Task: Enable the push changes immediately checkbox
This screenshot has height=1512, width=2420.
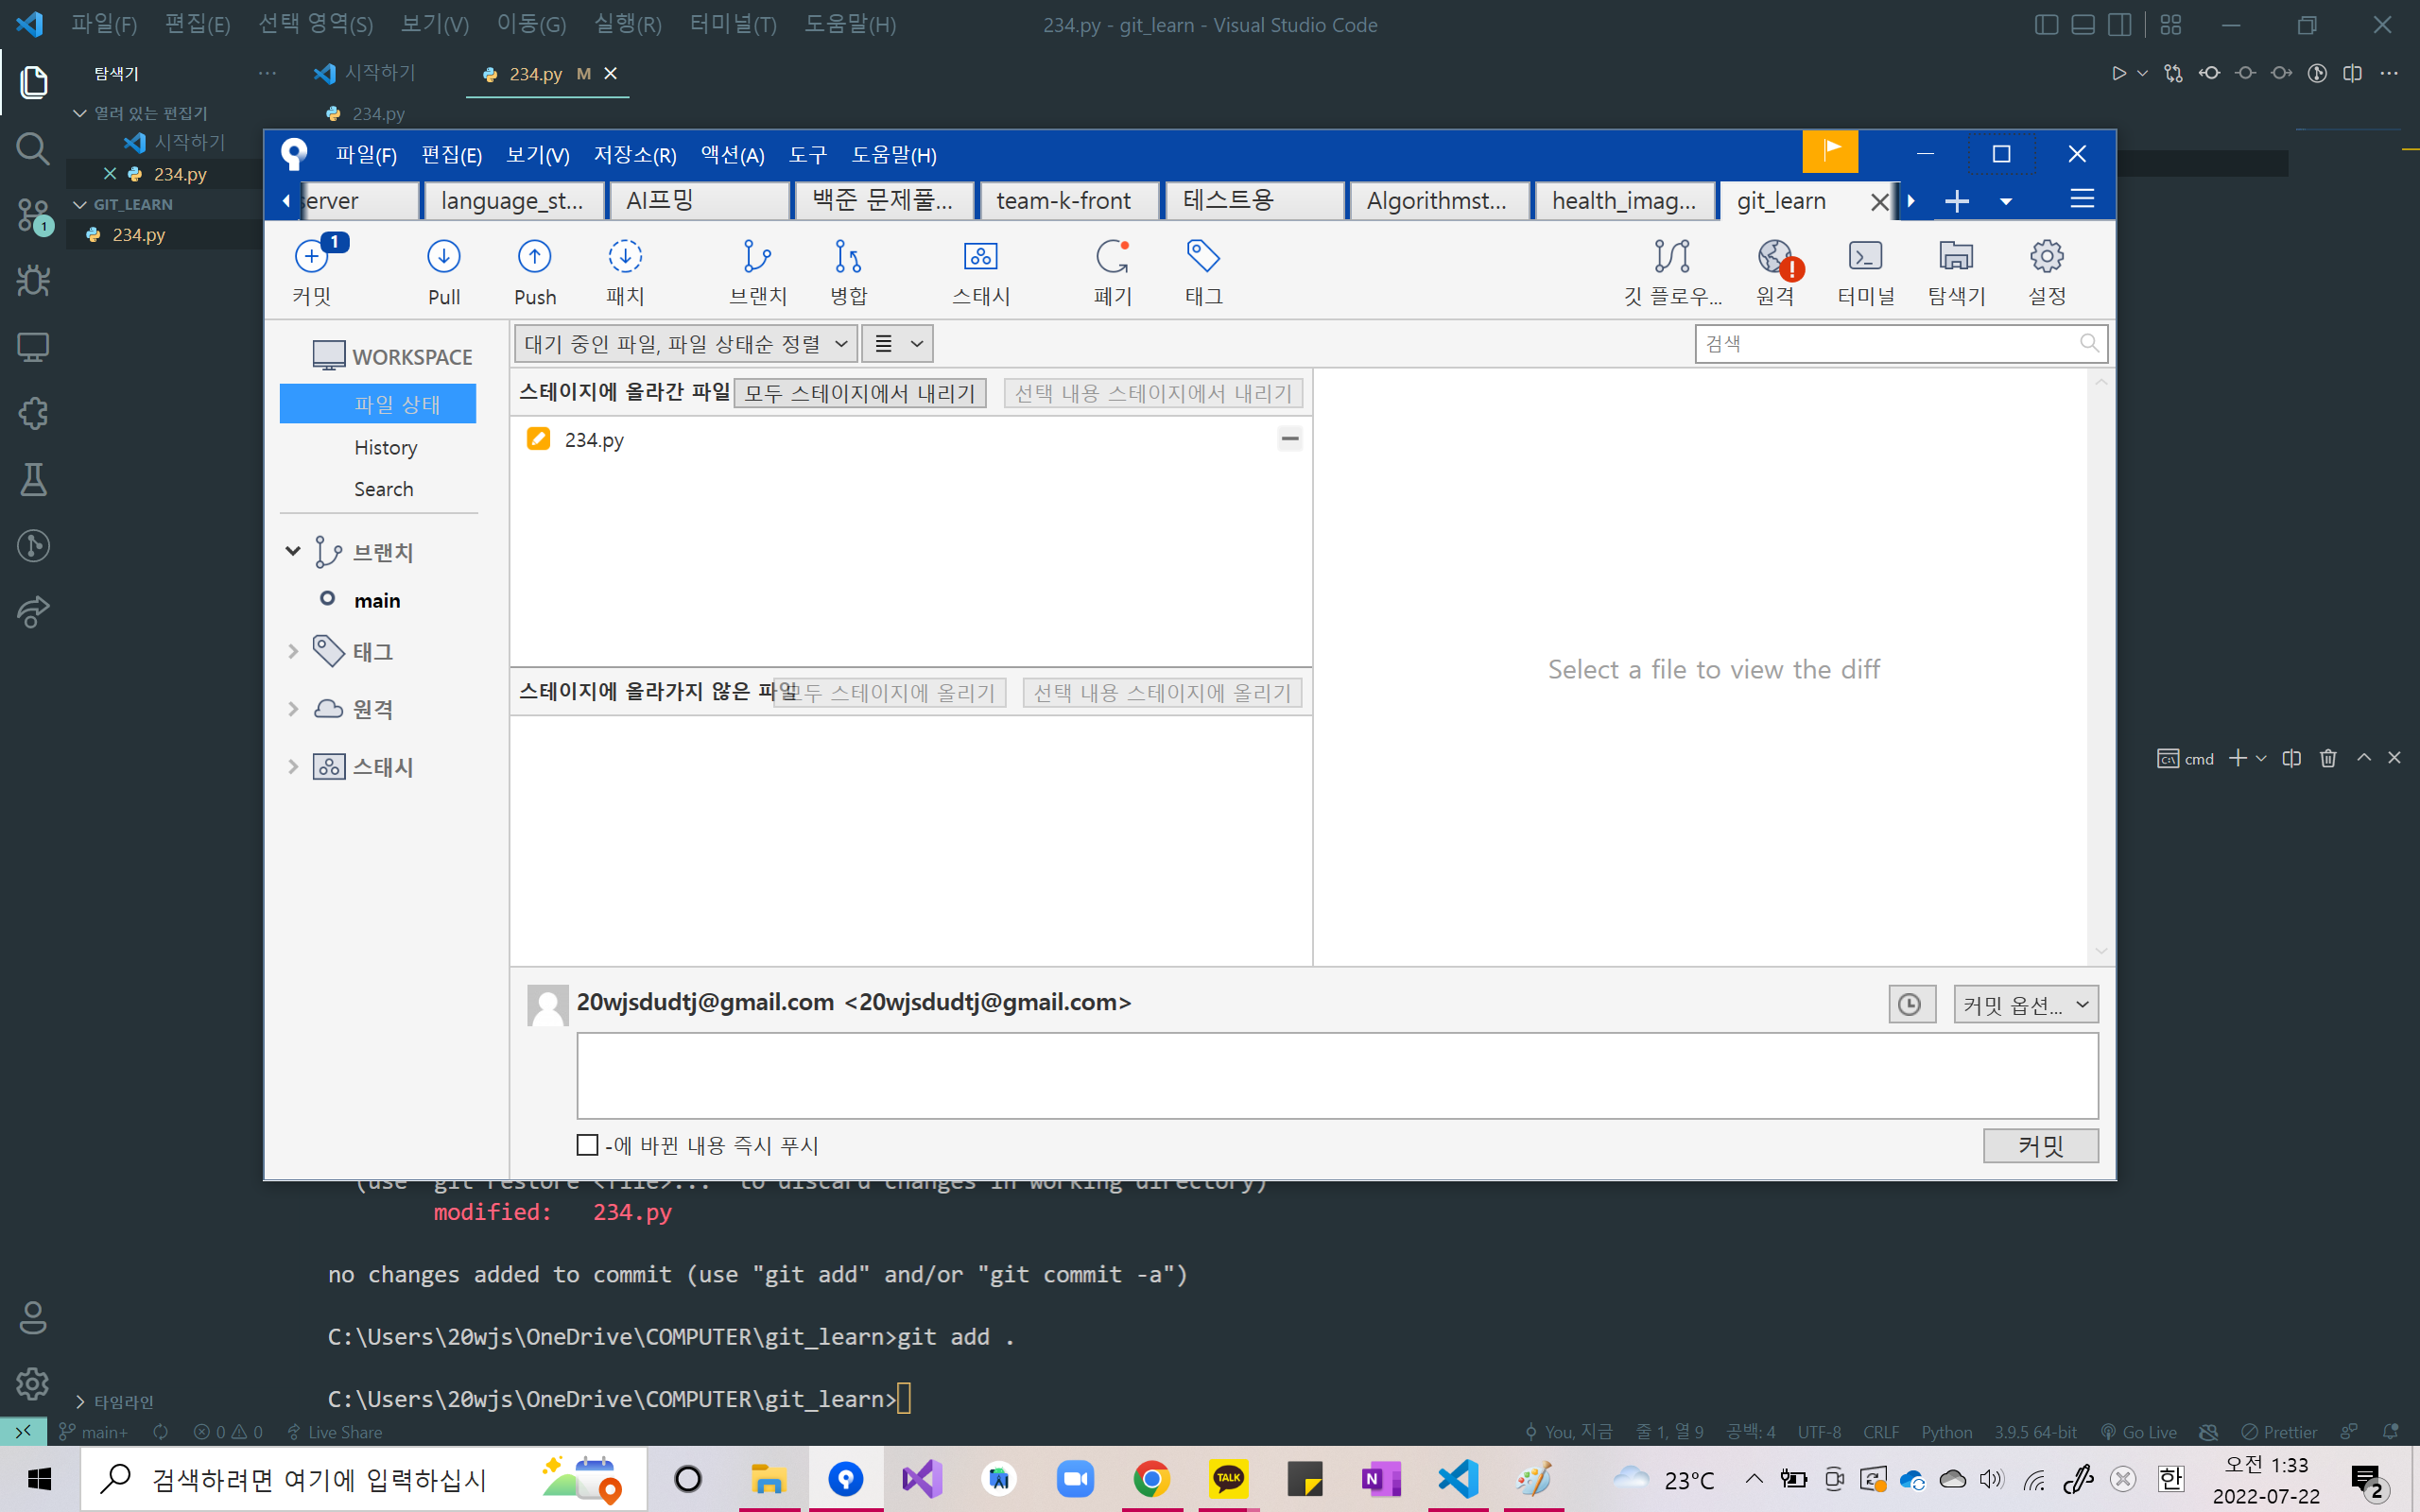Action: [x=588, y=1145]
